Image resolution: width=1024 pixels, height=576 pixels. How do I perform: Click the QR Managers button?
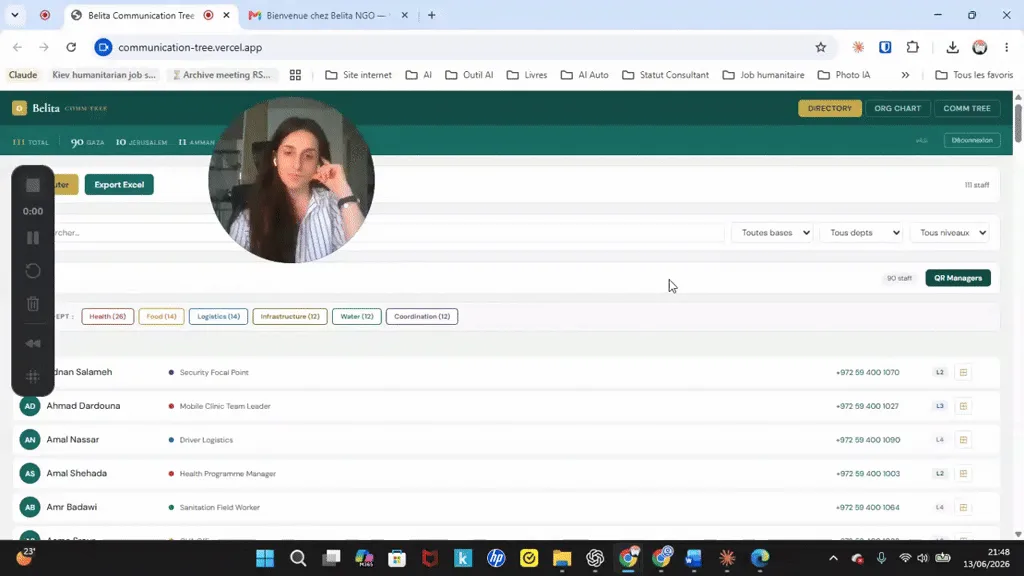[x=958, y=278]
